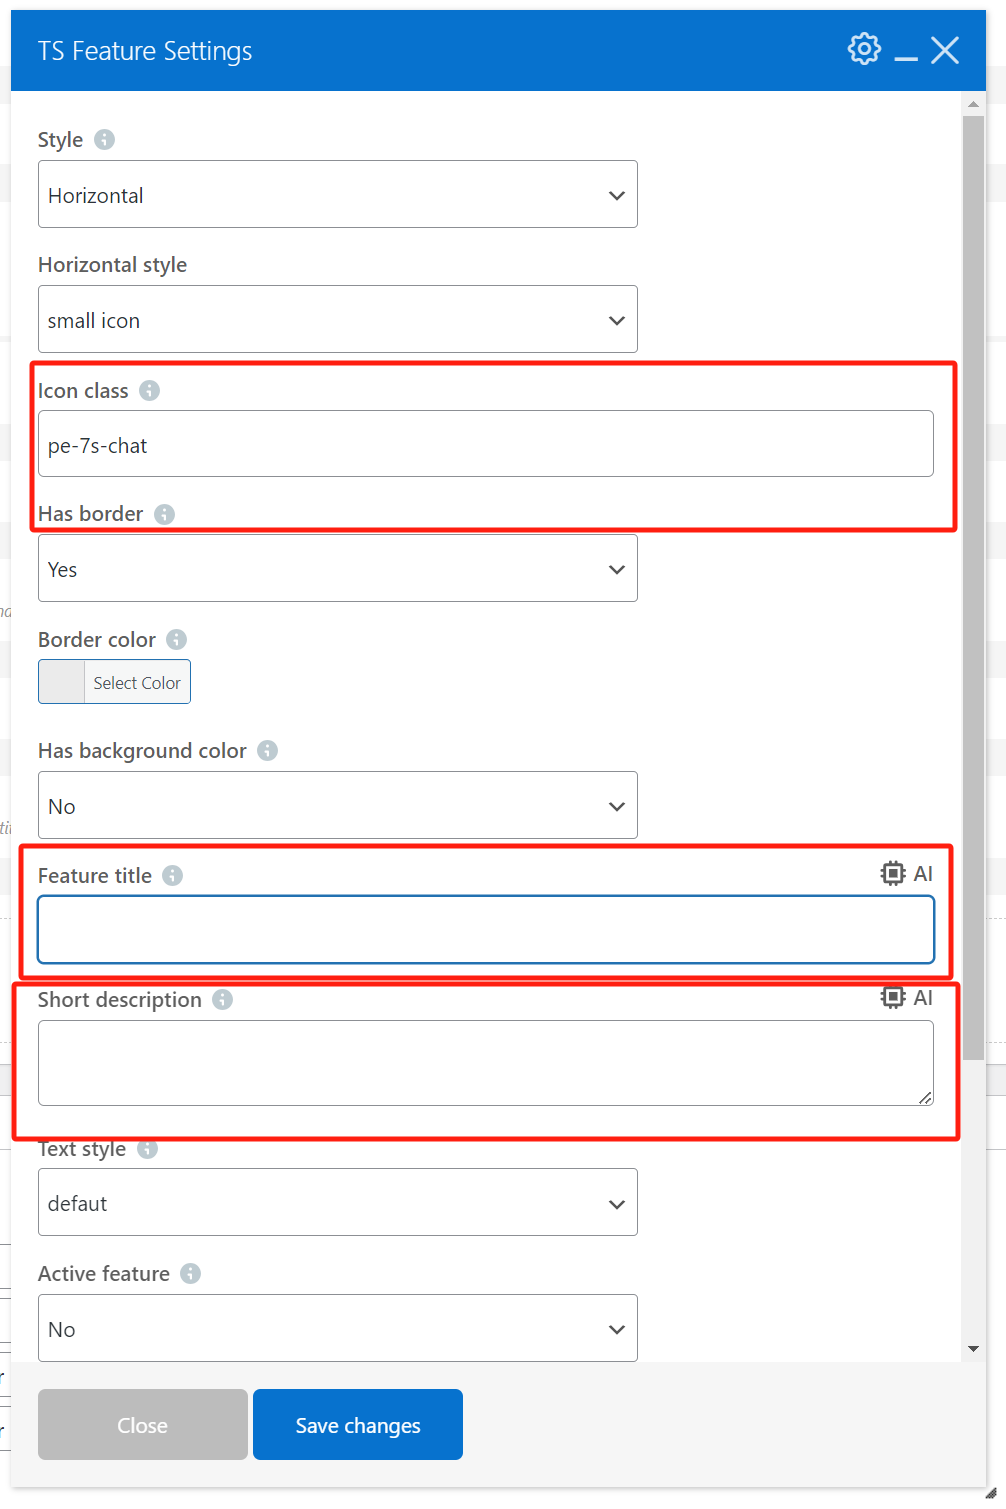Open the Has border dropdown
The width and height of the screenshot is (1006, 1509).
tap(337, 568)
